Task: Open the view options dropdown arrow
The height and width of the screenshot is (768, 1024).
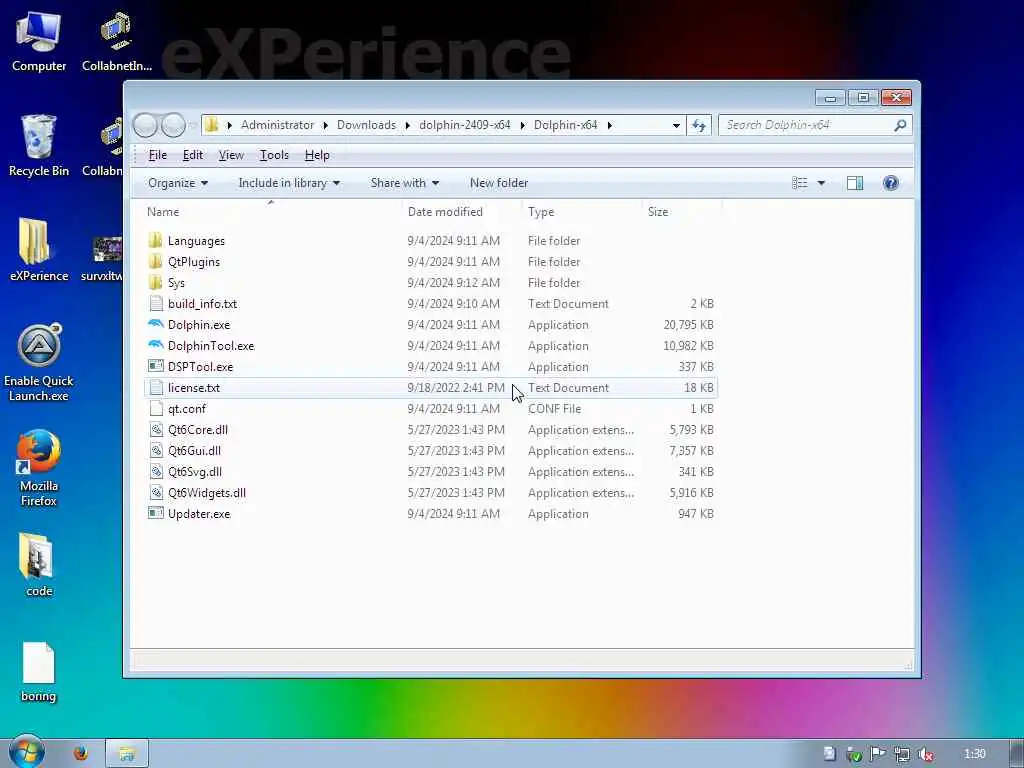Action: point(821,183)
